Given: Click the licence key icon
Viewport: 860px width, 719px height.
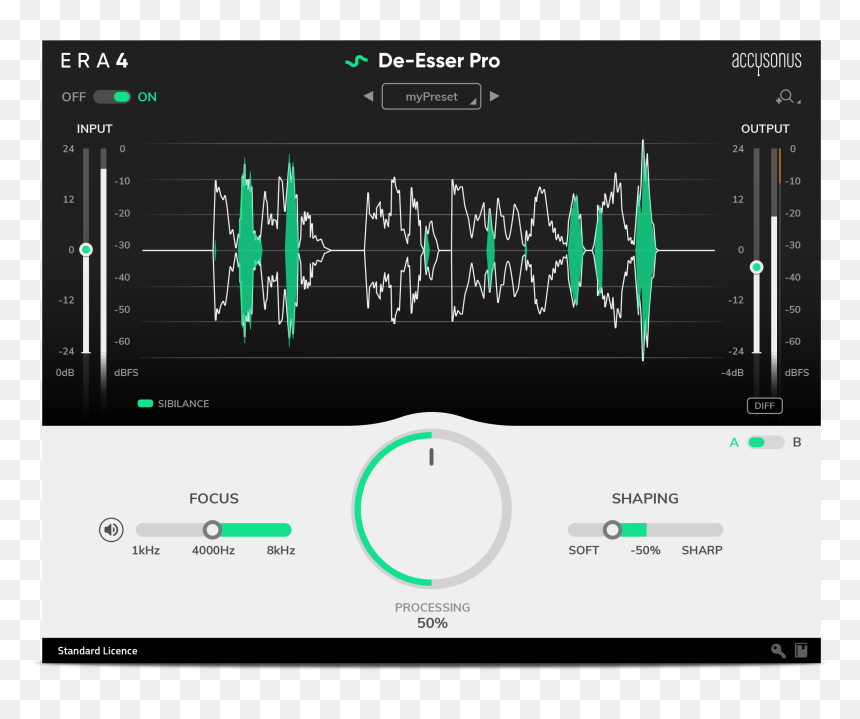Looking at the screenshot, I should [778, 650].
